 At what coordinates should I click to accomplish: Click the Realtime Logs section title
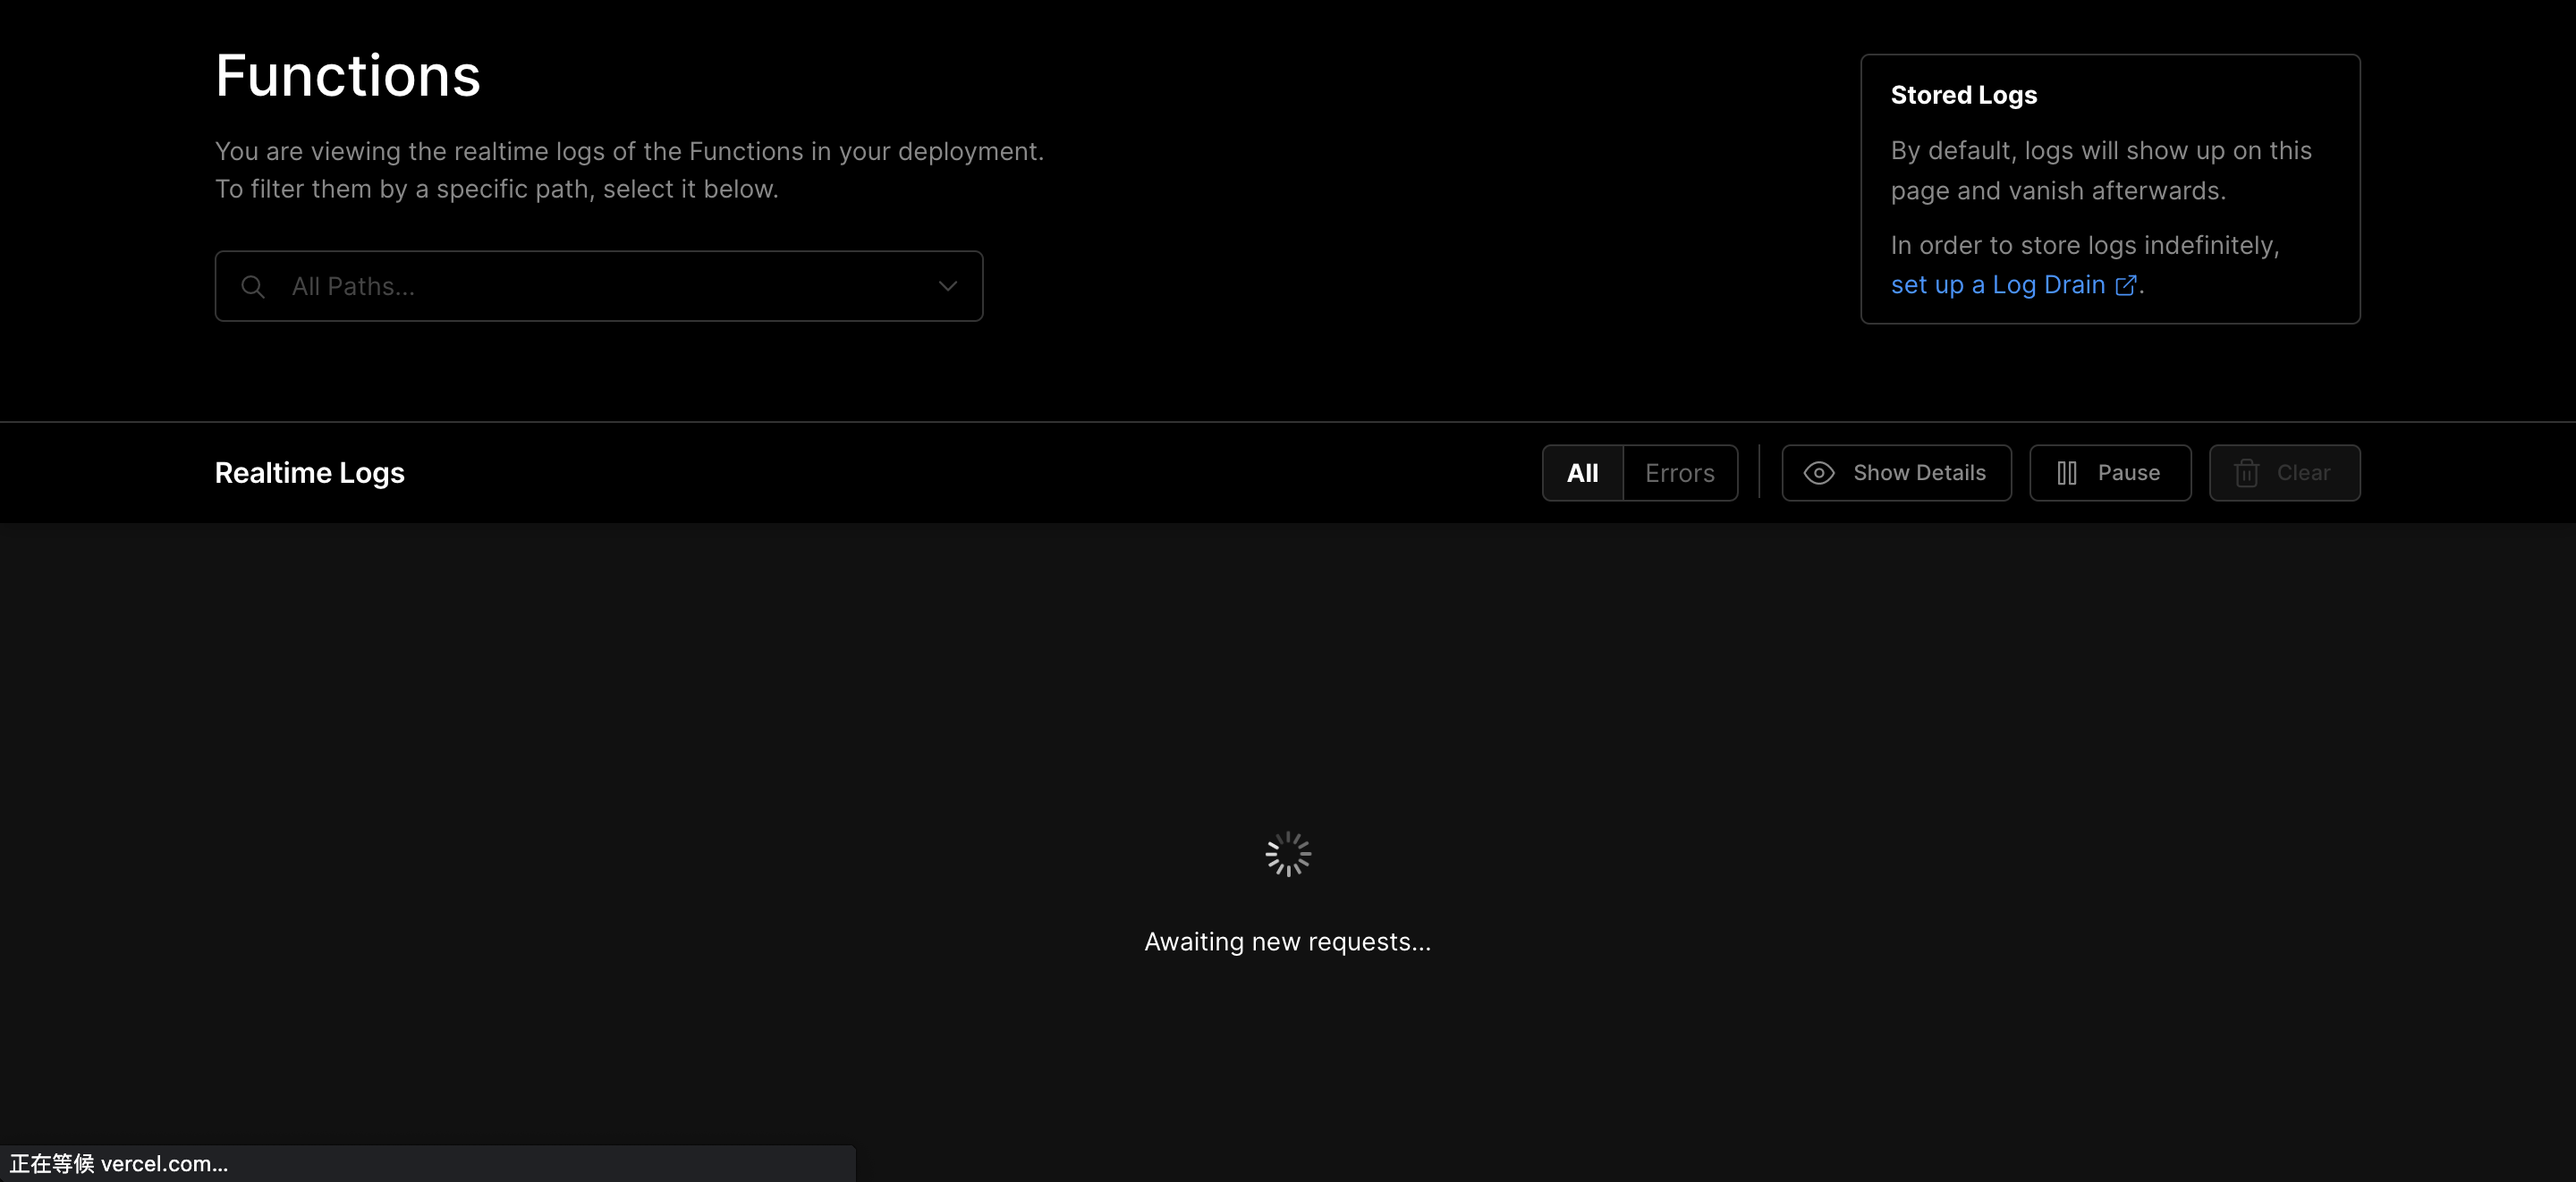coord(309,473)
